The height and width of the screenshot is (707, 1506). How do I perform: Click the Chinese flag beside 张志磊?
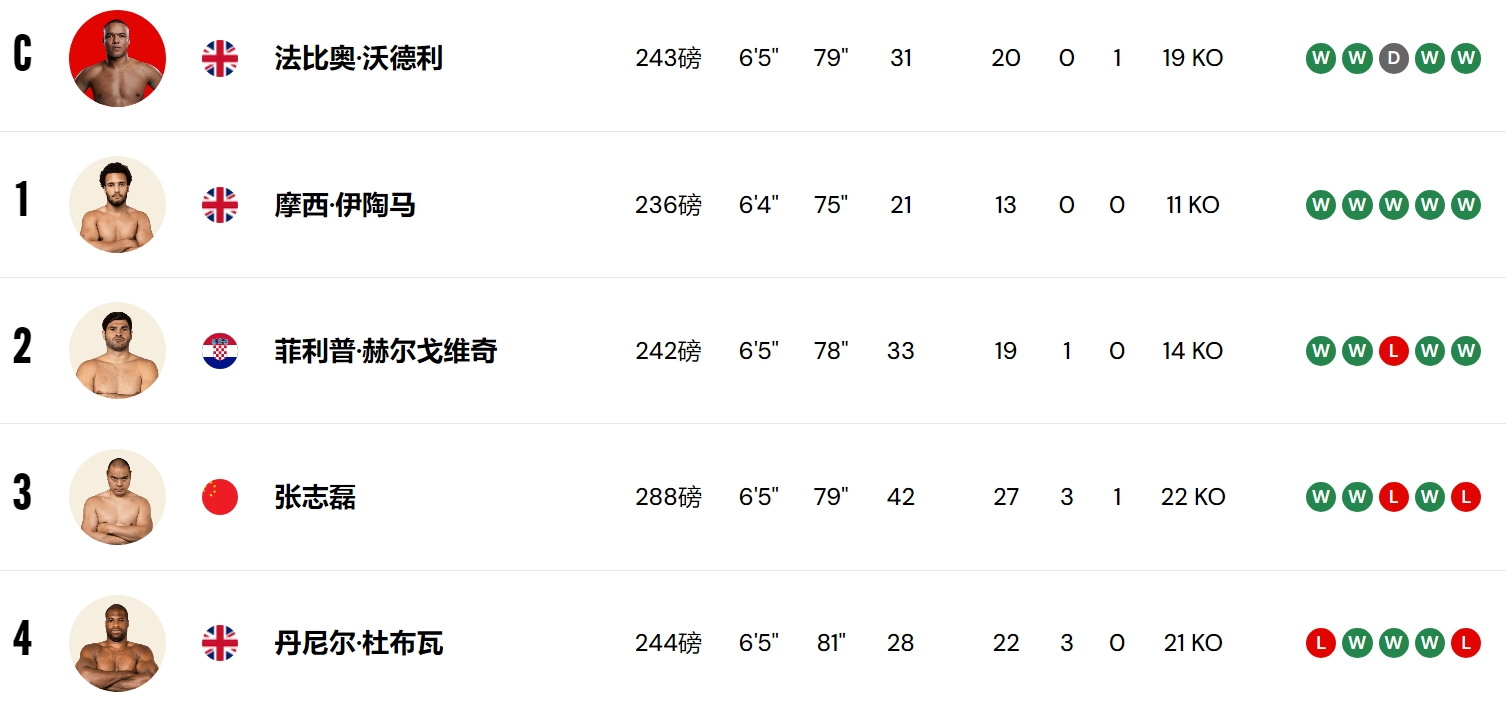(x=220, y=497)
